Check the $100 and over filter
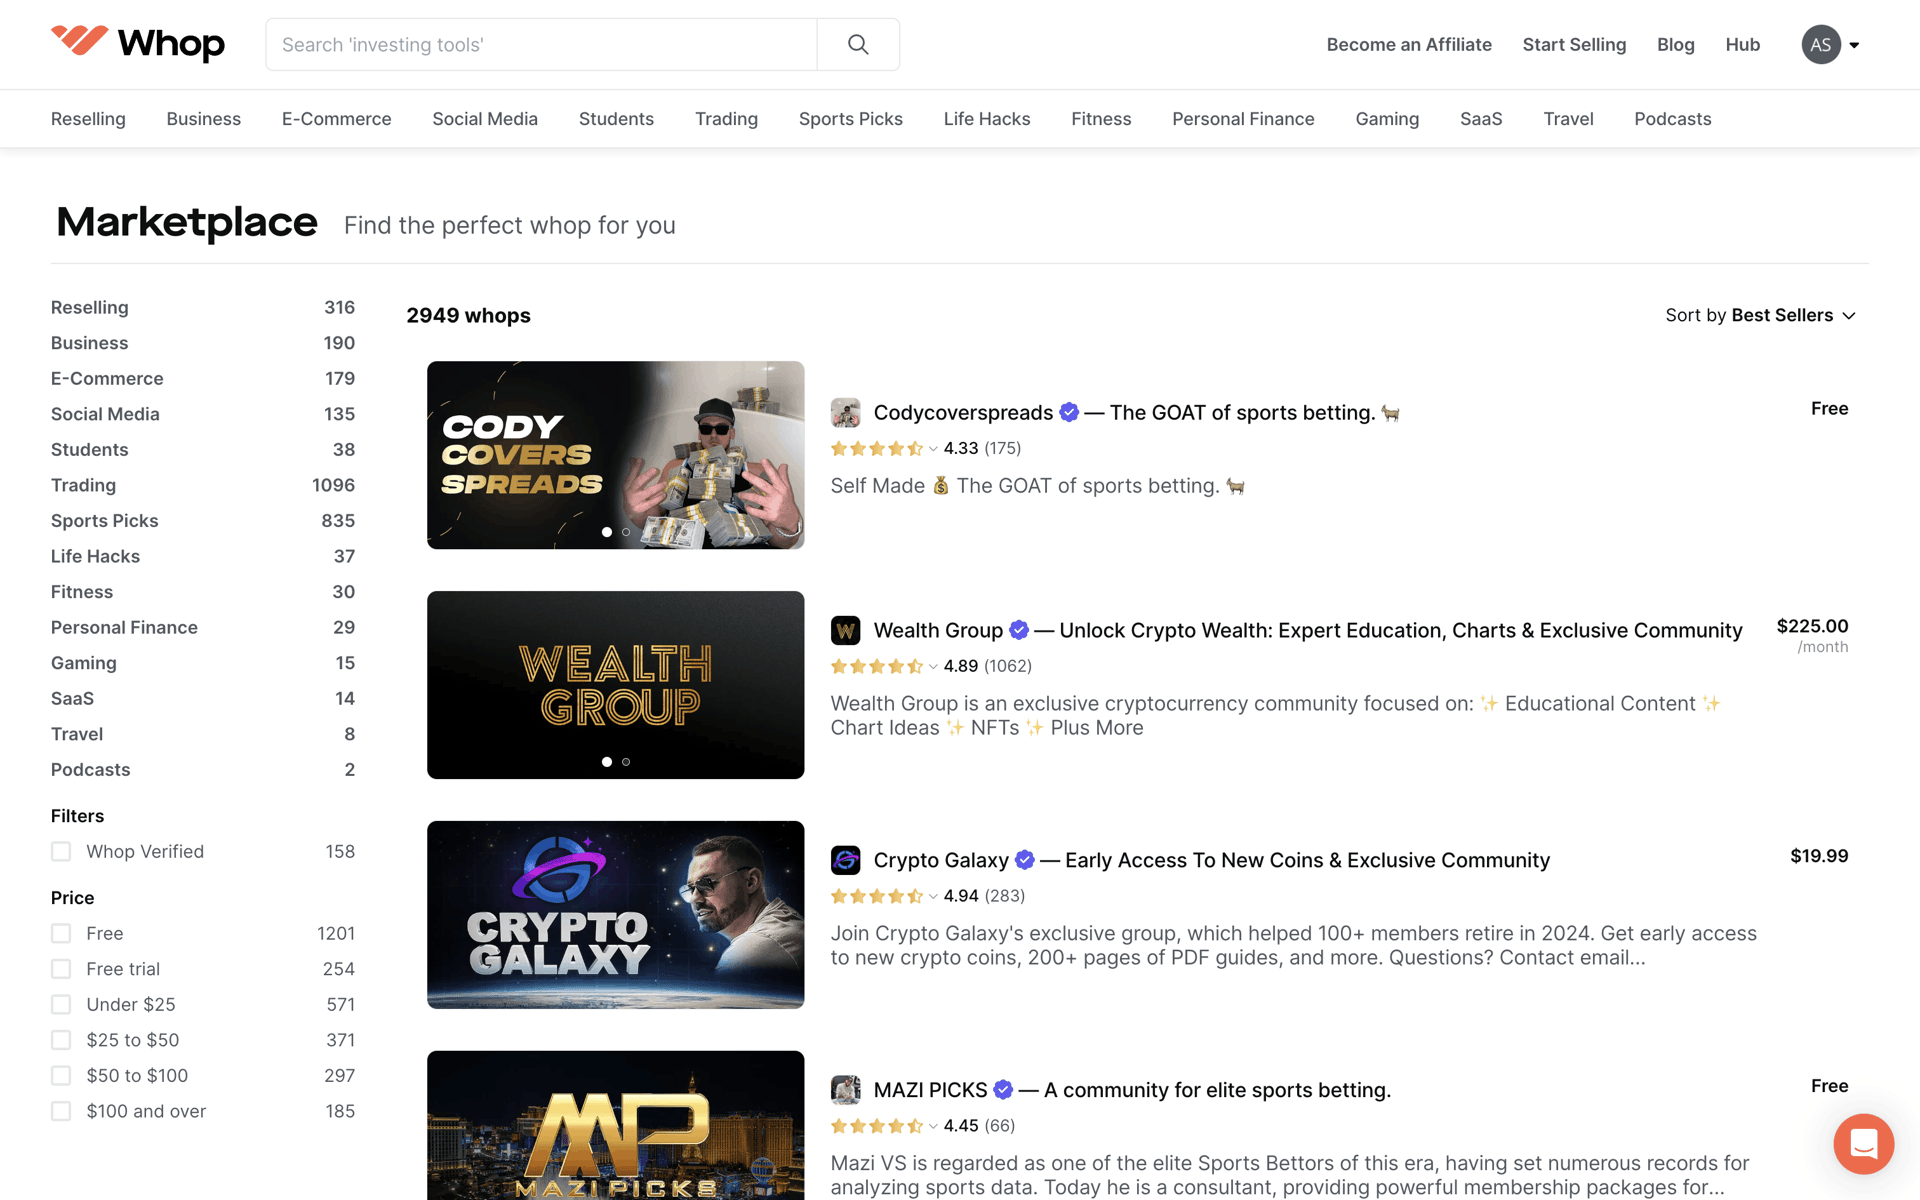This screenshot has height=1200, width=1920. (61, 1111)
